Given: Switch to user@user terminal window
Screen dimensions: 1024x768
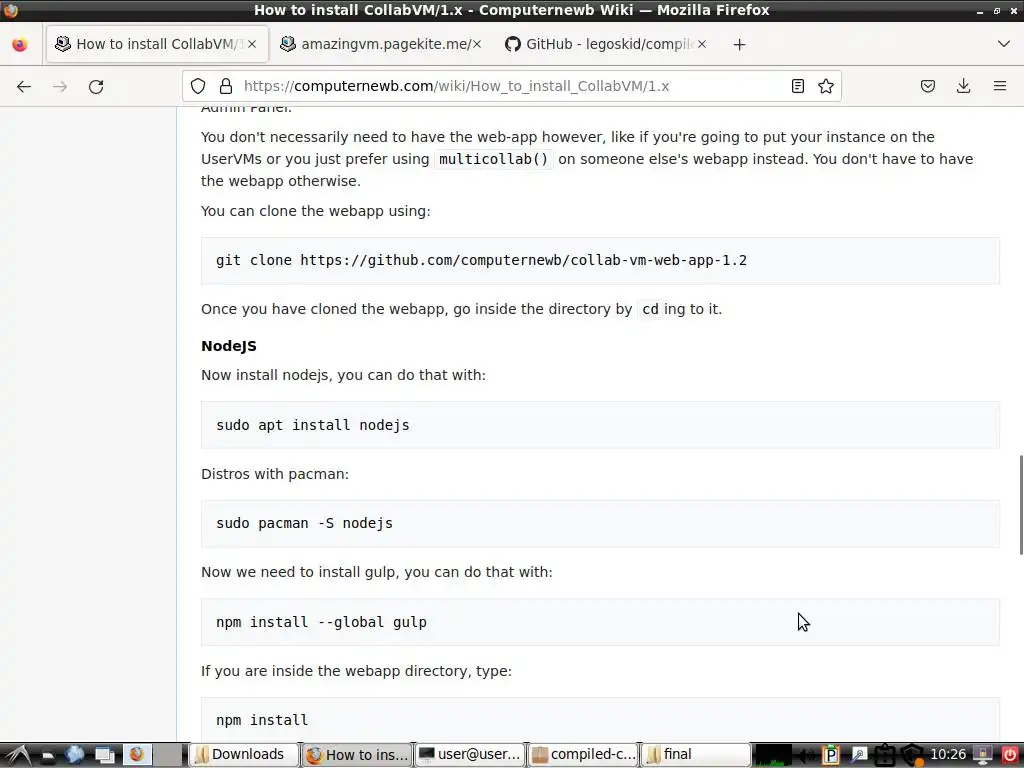Looking at the screenshot, I should [470, 755].
